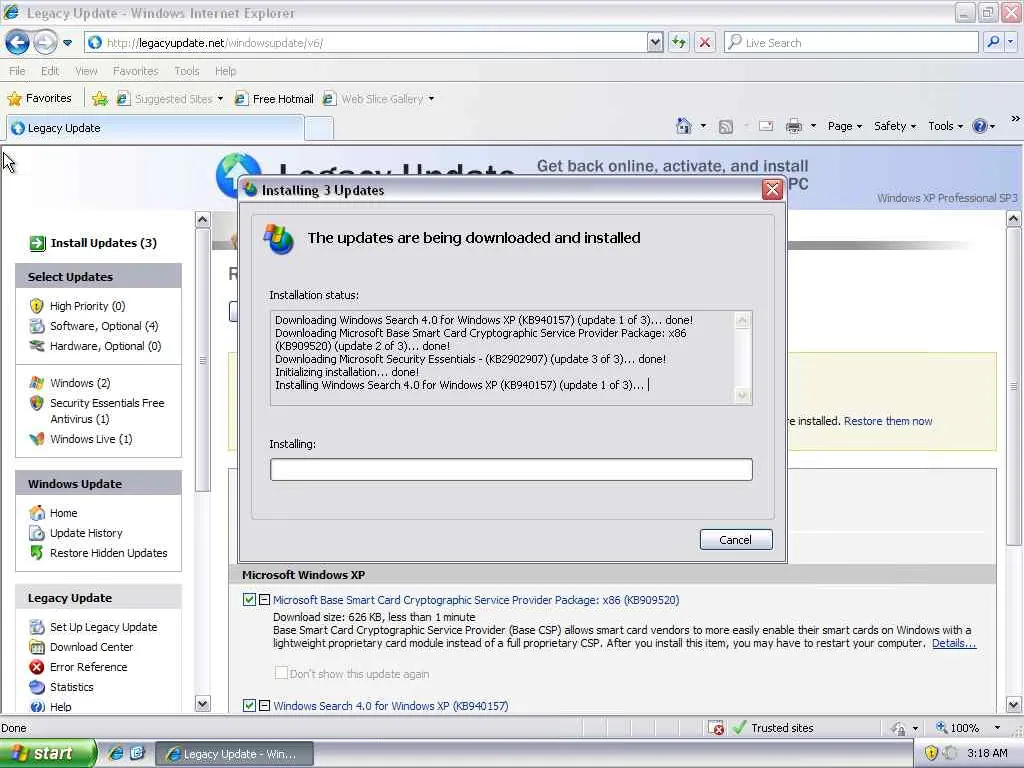The image size is (1024, 768).
Task: Click the Home page icon
Action: point(683,126)
